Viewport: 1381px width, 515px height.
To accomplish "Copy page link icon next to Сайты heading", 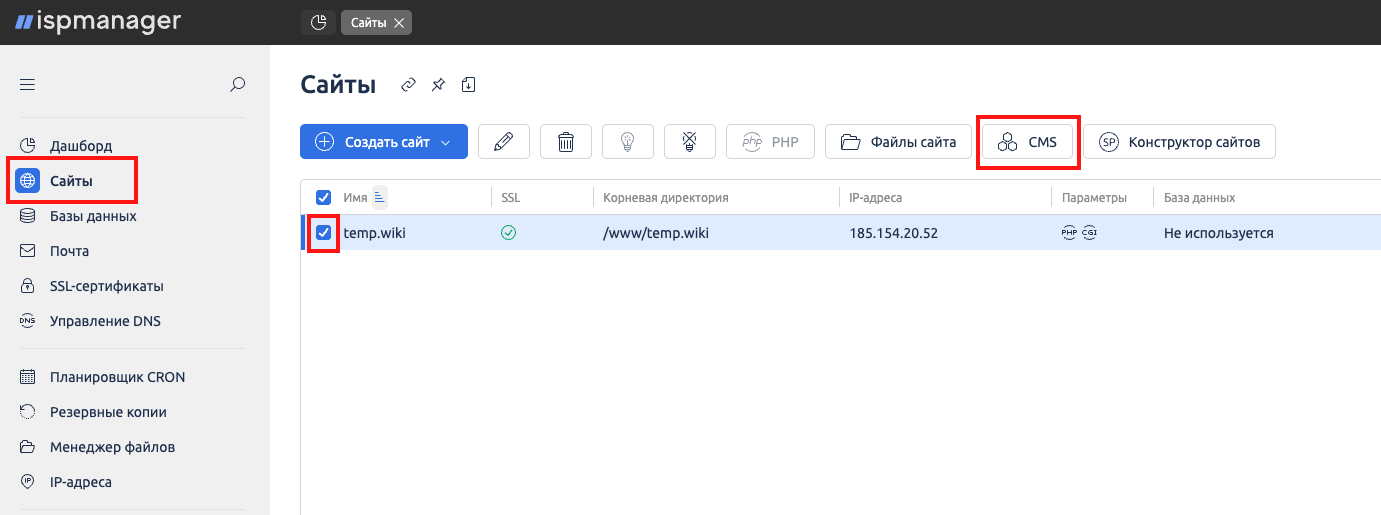I will [x=408, y=85].
